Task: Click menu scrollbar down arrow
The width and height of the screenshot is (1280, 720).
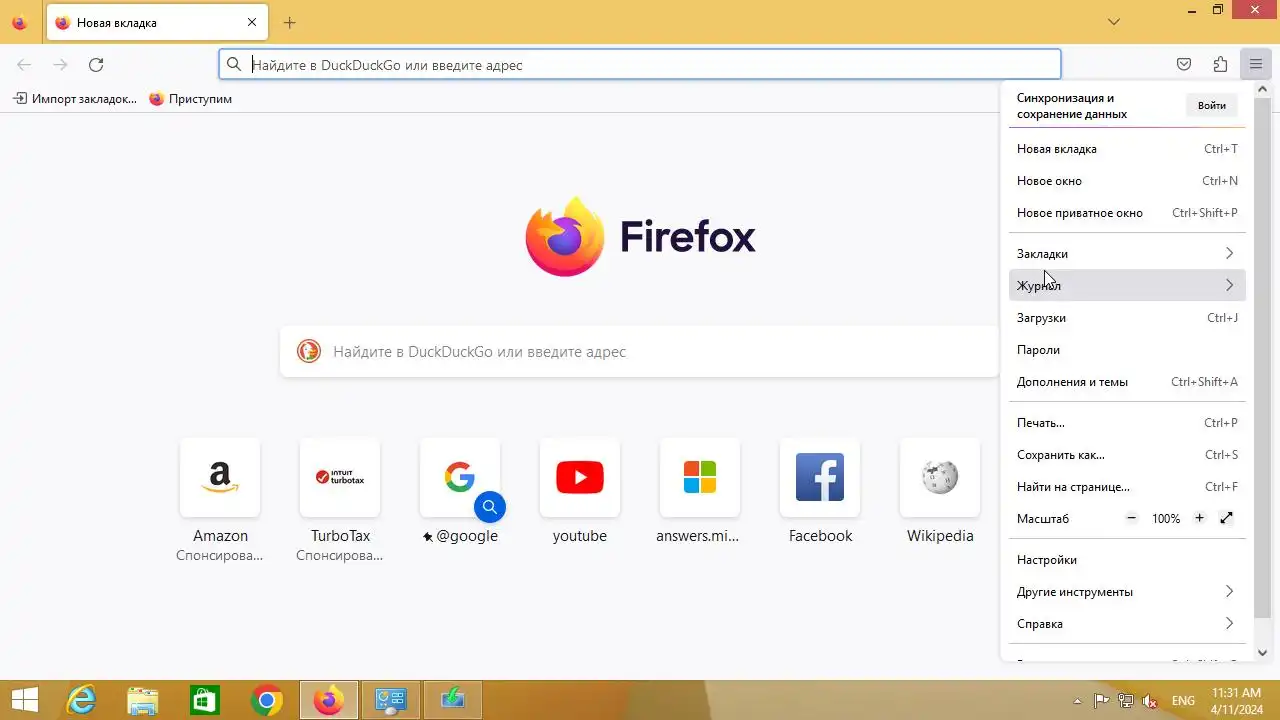Action: point(1262,653)
